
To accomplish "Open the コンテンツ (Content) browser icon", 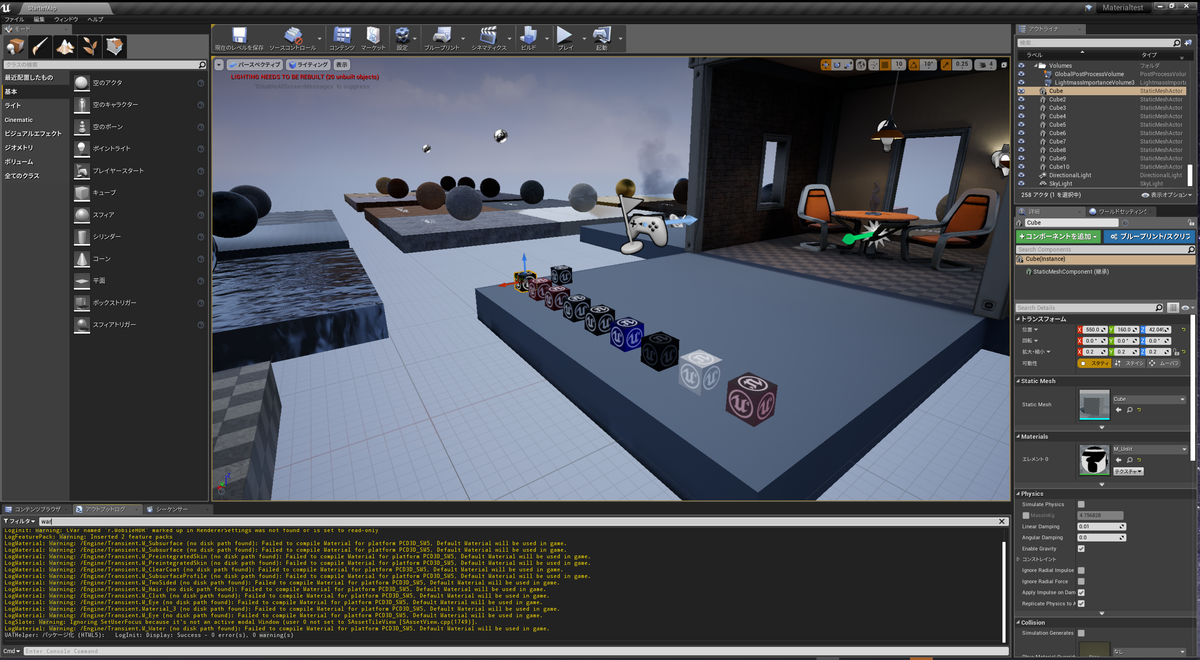I will pos(343,35).
